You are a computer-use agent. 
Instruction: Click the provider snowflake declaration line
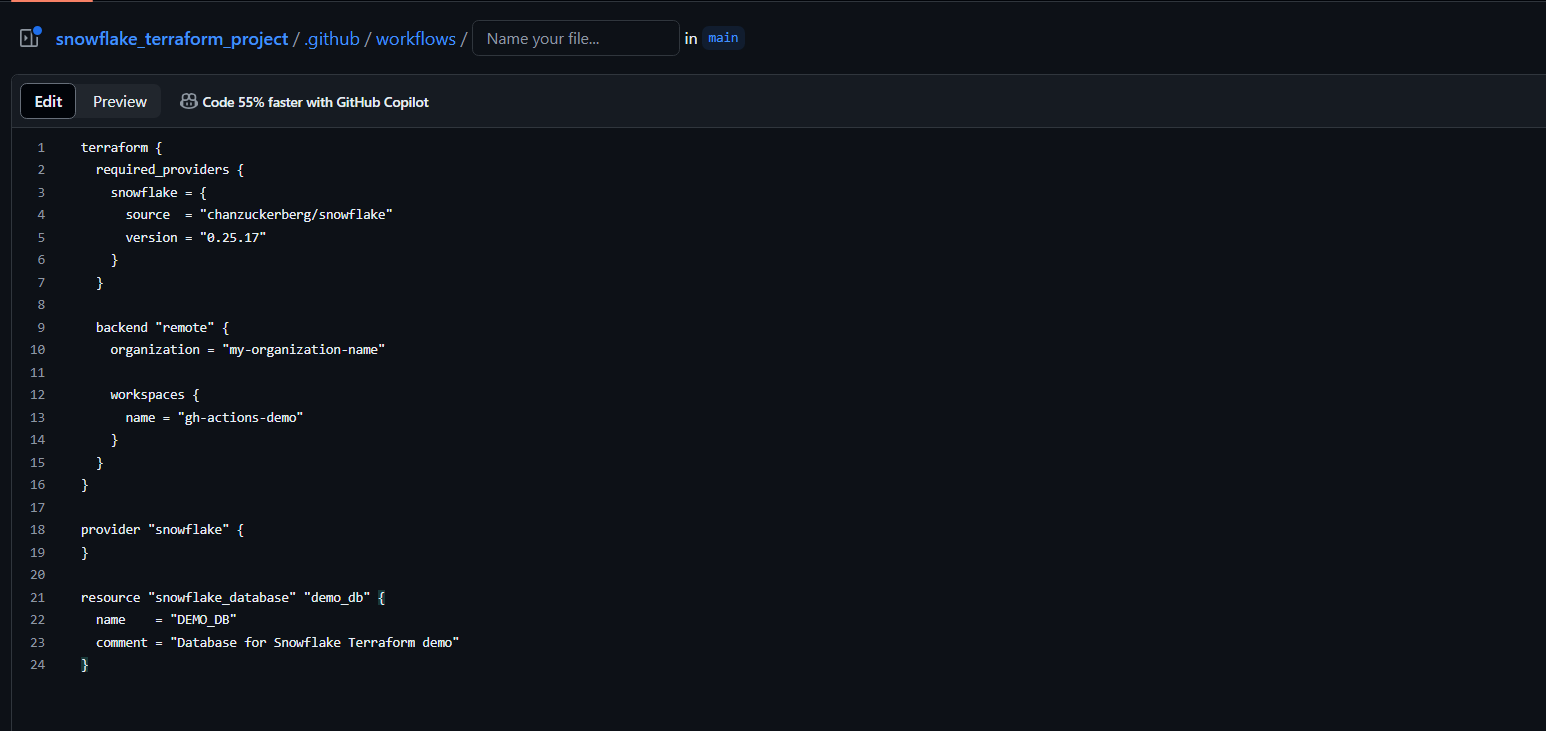pos(160,529)
